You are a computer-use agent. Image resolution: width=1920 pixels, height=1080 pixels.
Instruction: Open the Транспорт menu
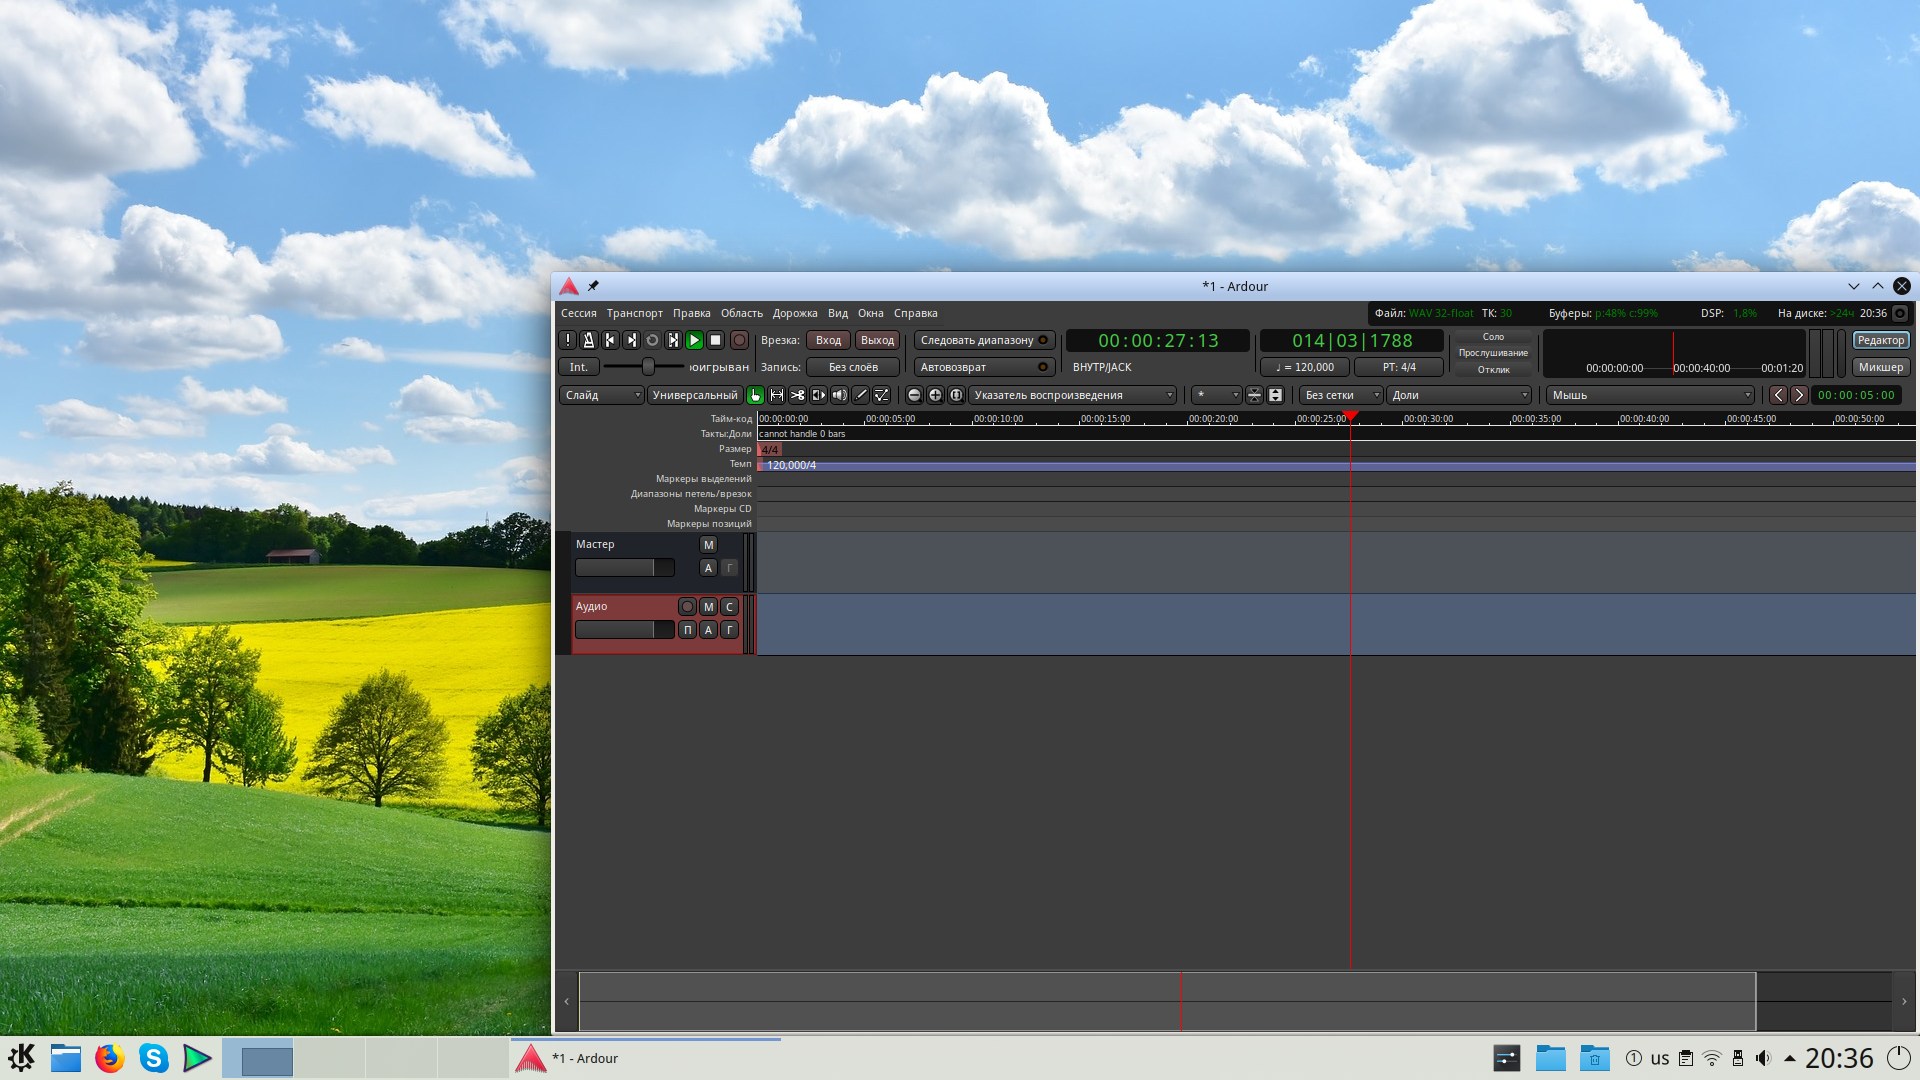click(634, 313)
